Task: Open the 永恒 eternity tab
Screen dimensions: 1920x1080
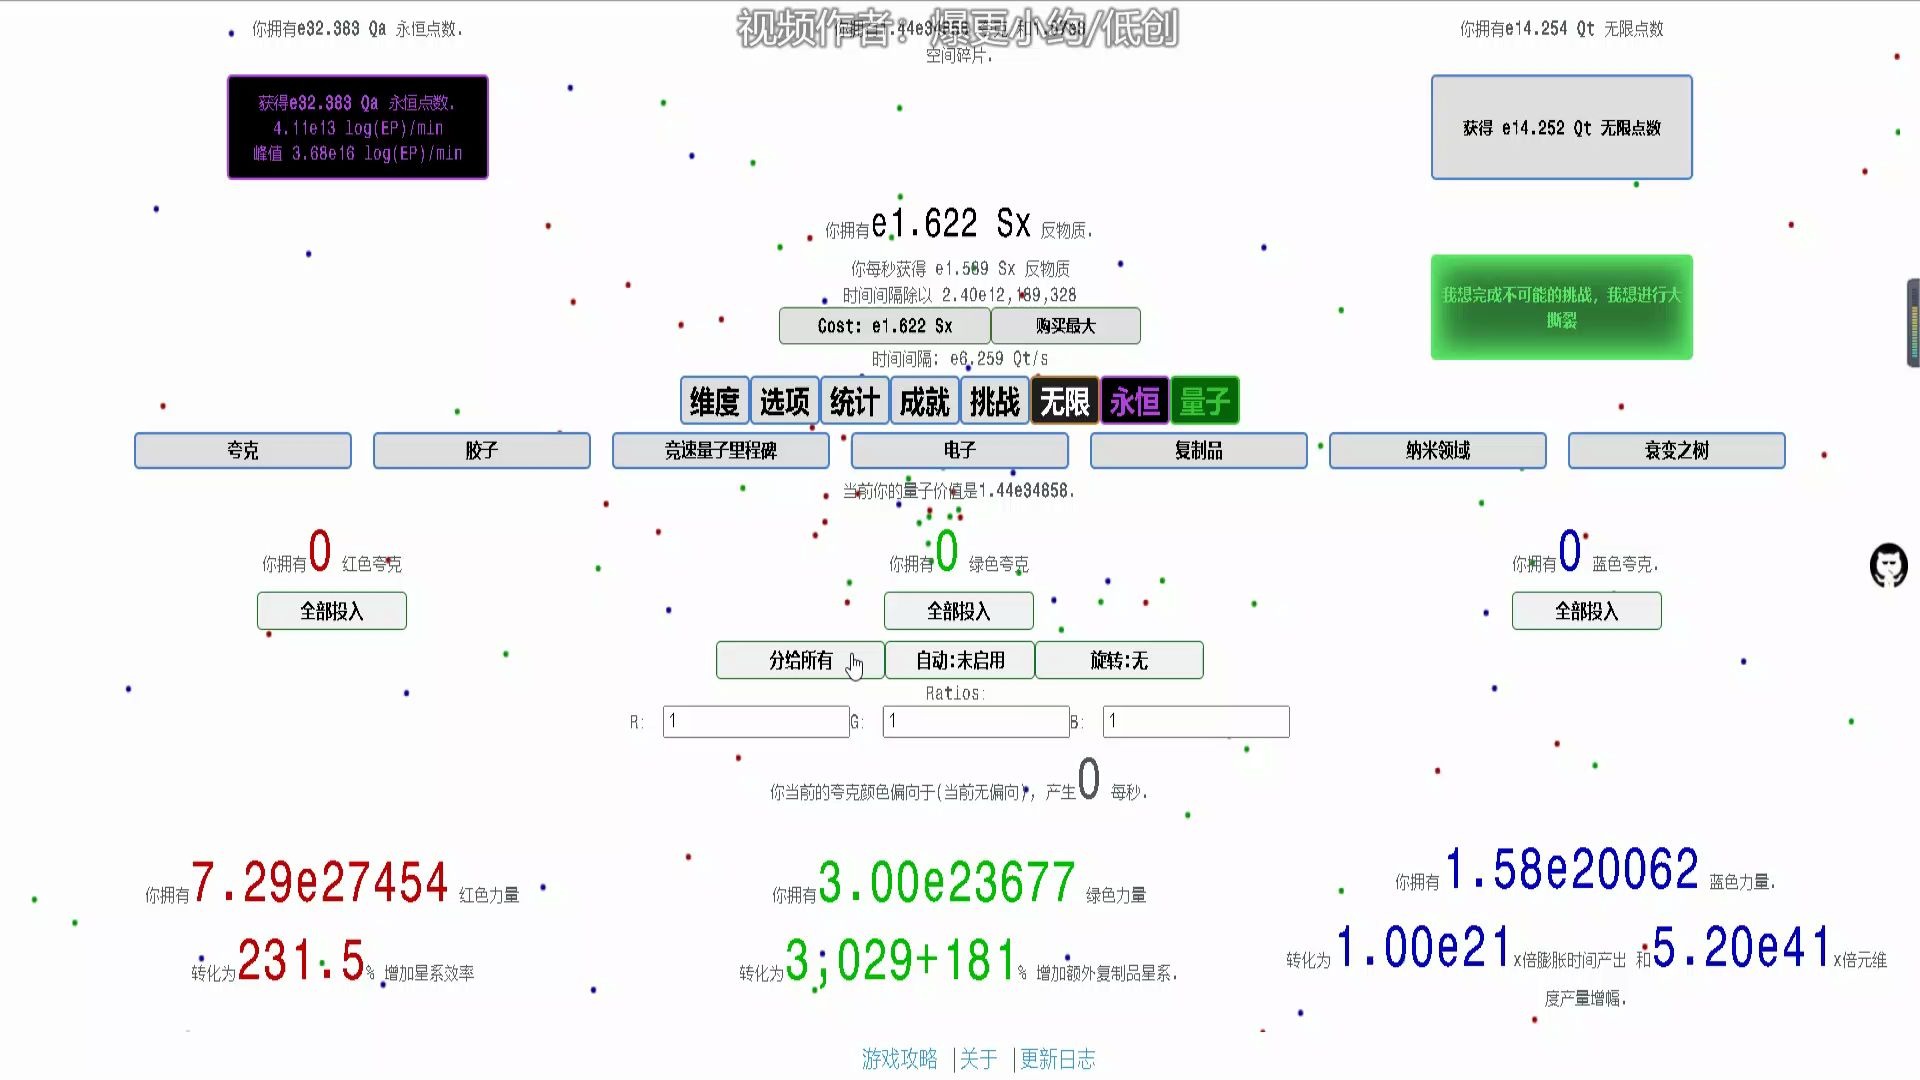Action: pos(1134,401)
